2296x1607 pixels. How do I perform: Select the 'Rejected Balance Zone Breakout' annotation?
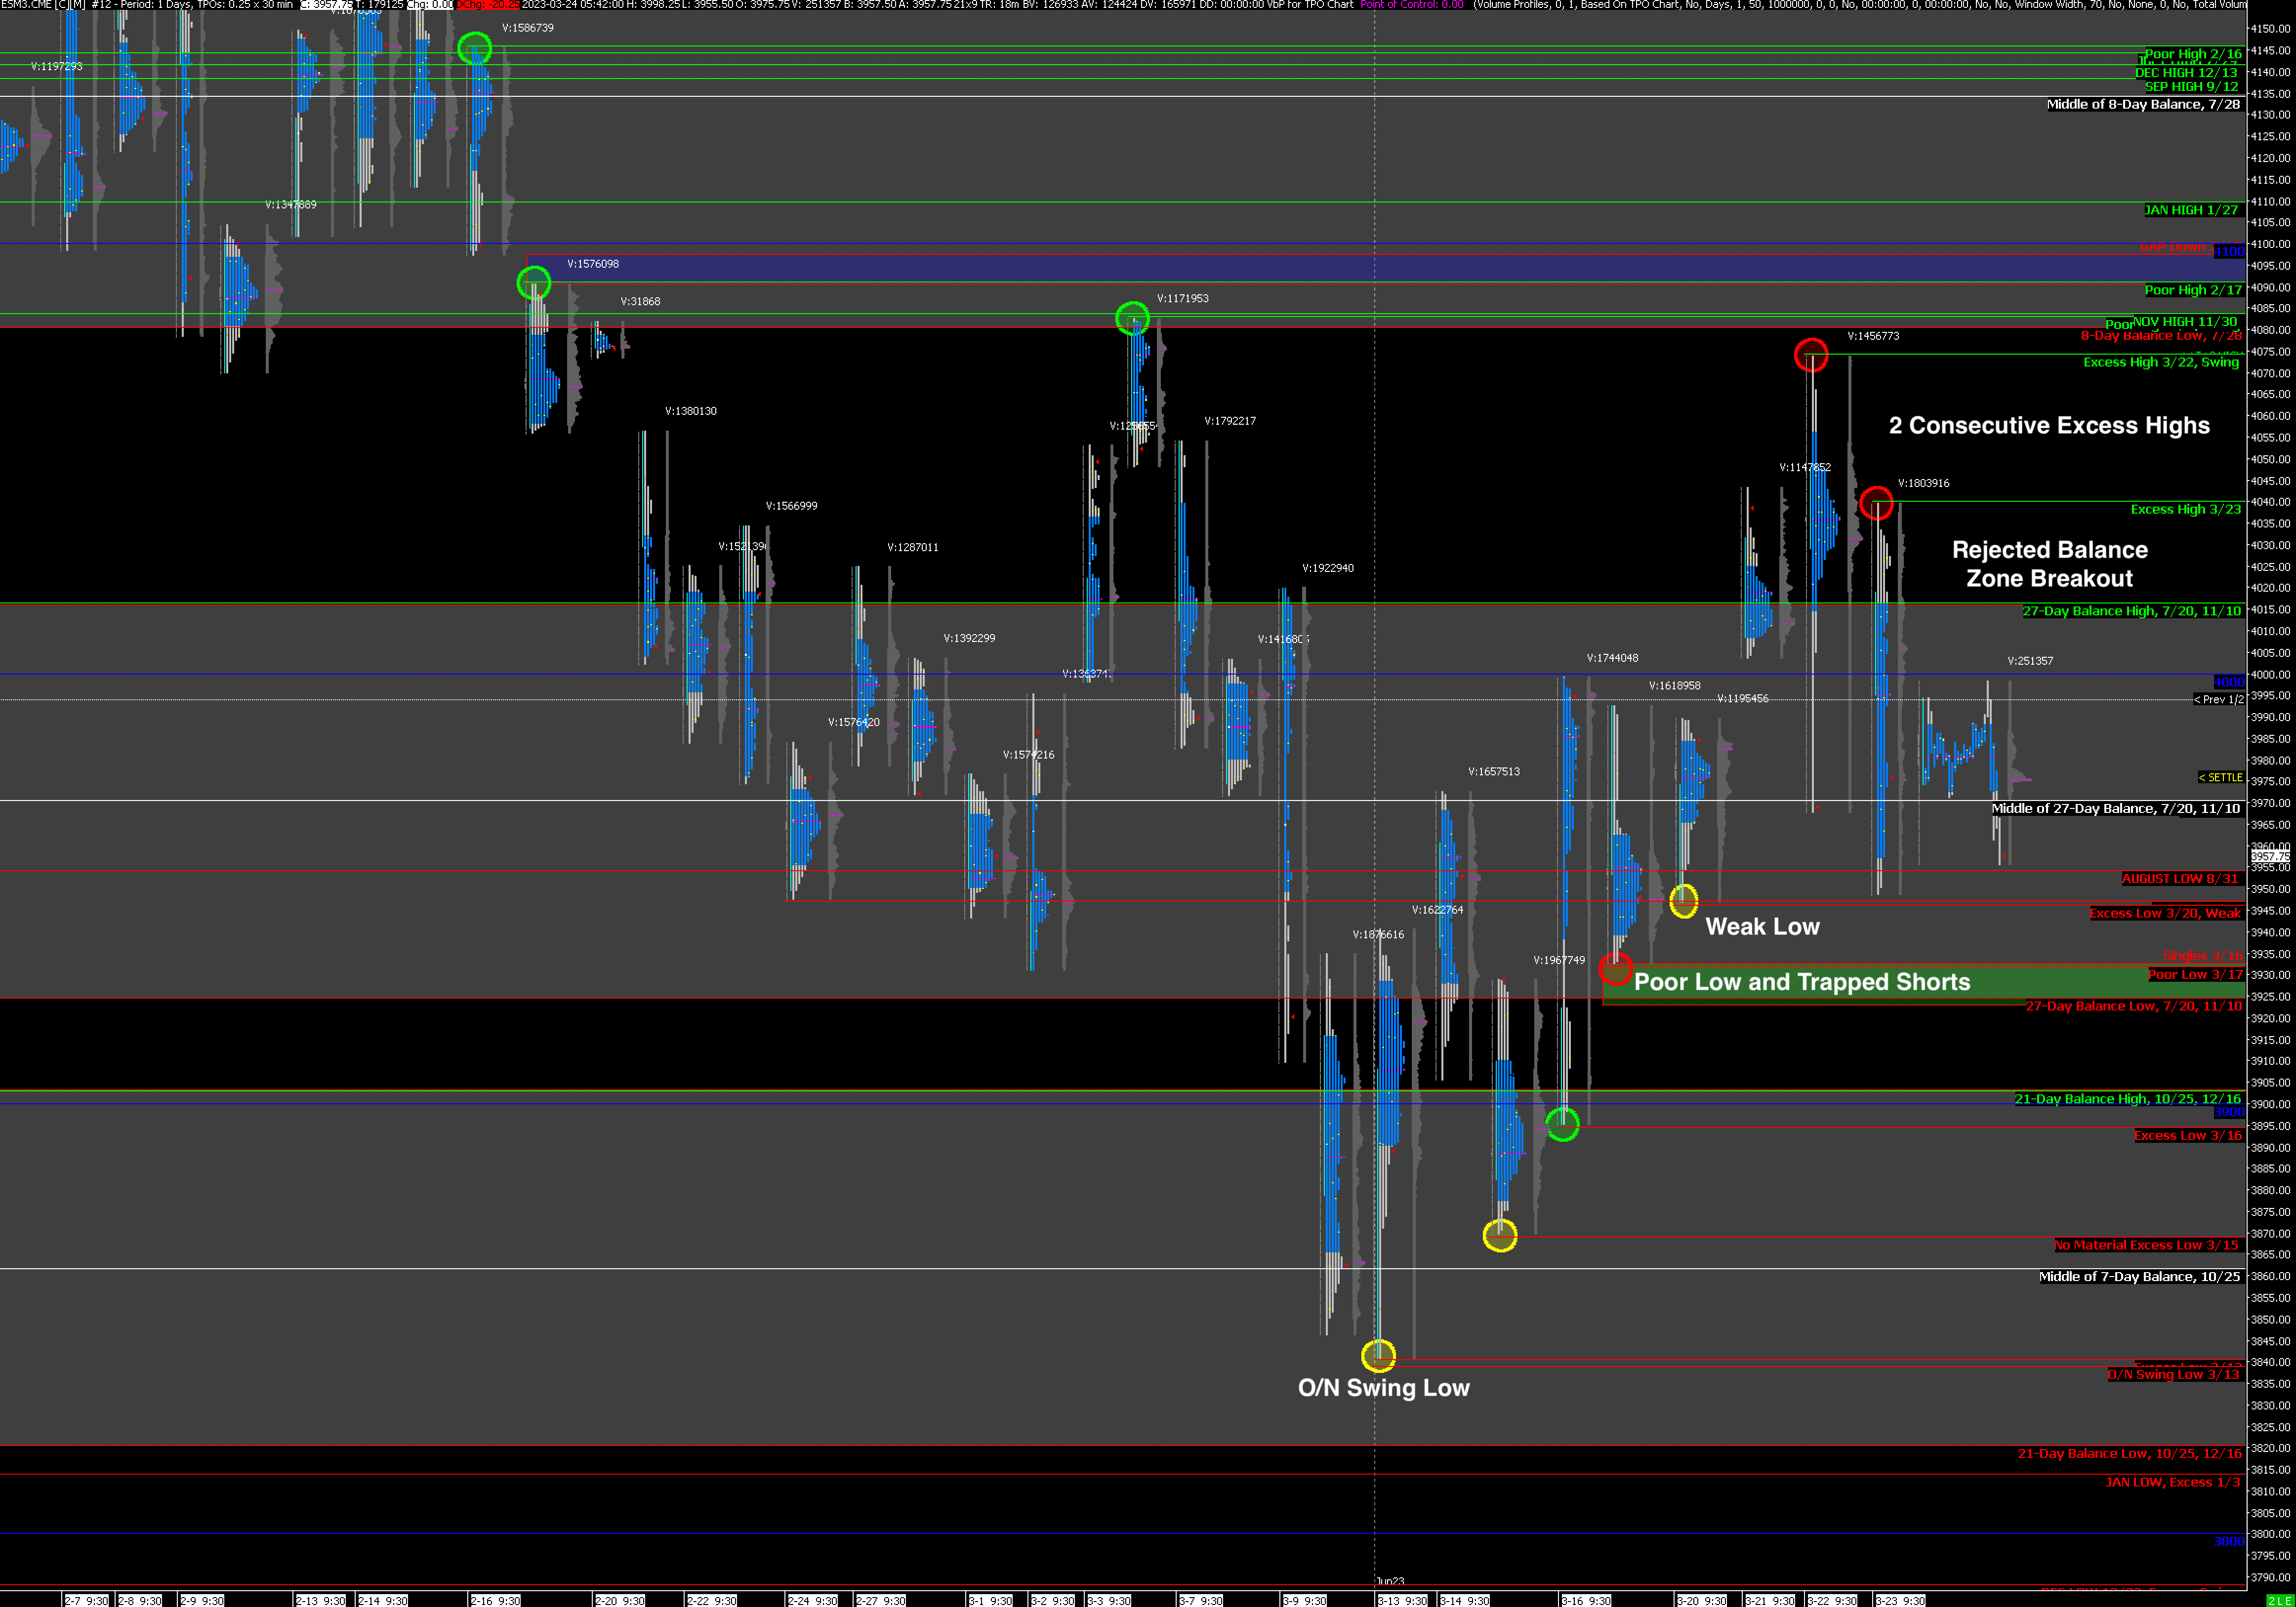(2049, 564)
